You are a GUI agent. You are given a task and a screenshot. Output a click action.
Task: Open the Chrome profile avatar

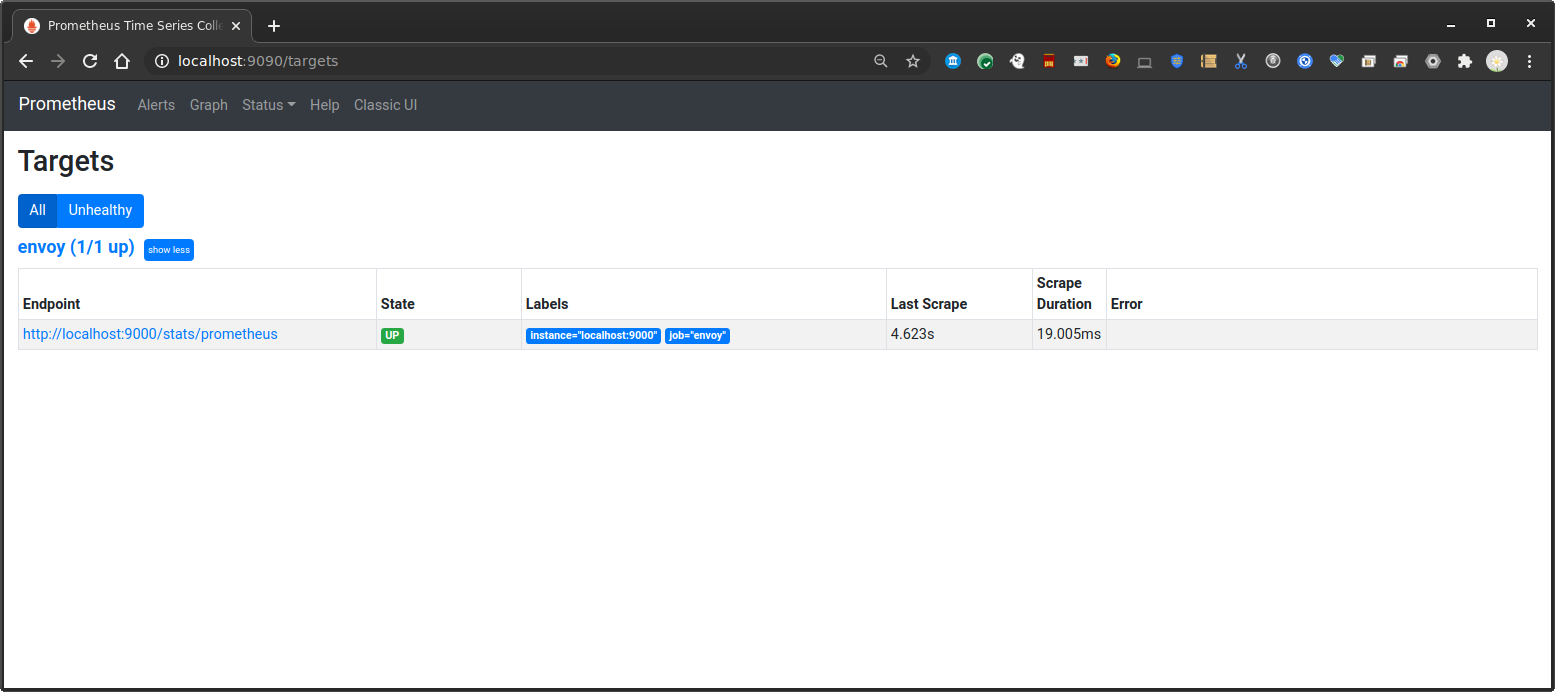pyautogui.click(x=1497, y=61)
